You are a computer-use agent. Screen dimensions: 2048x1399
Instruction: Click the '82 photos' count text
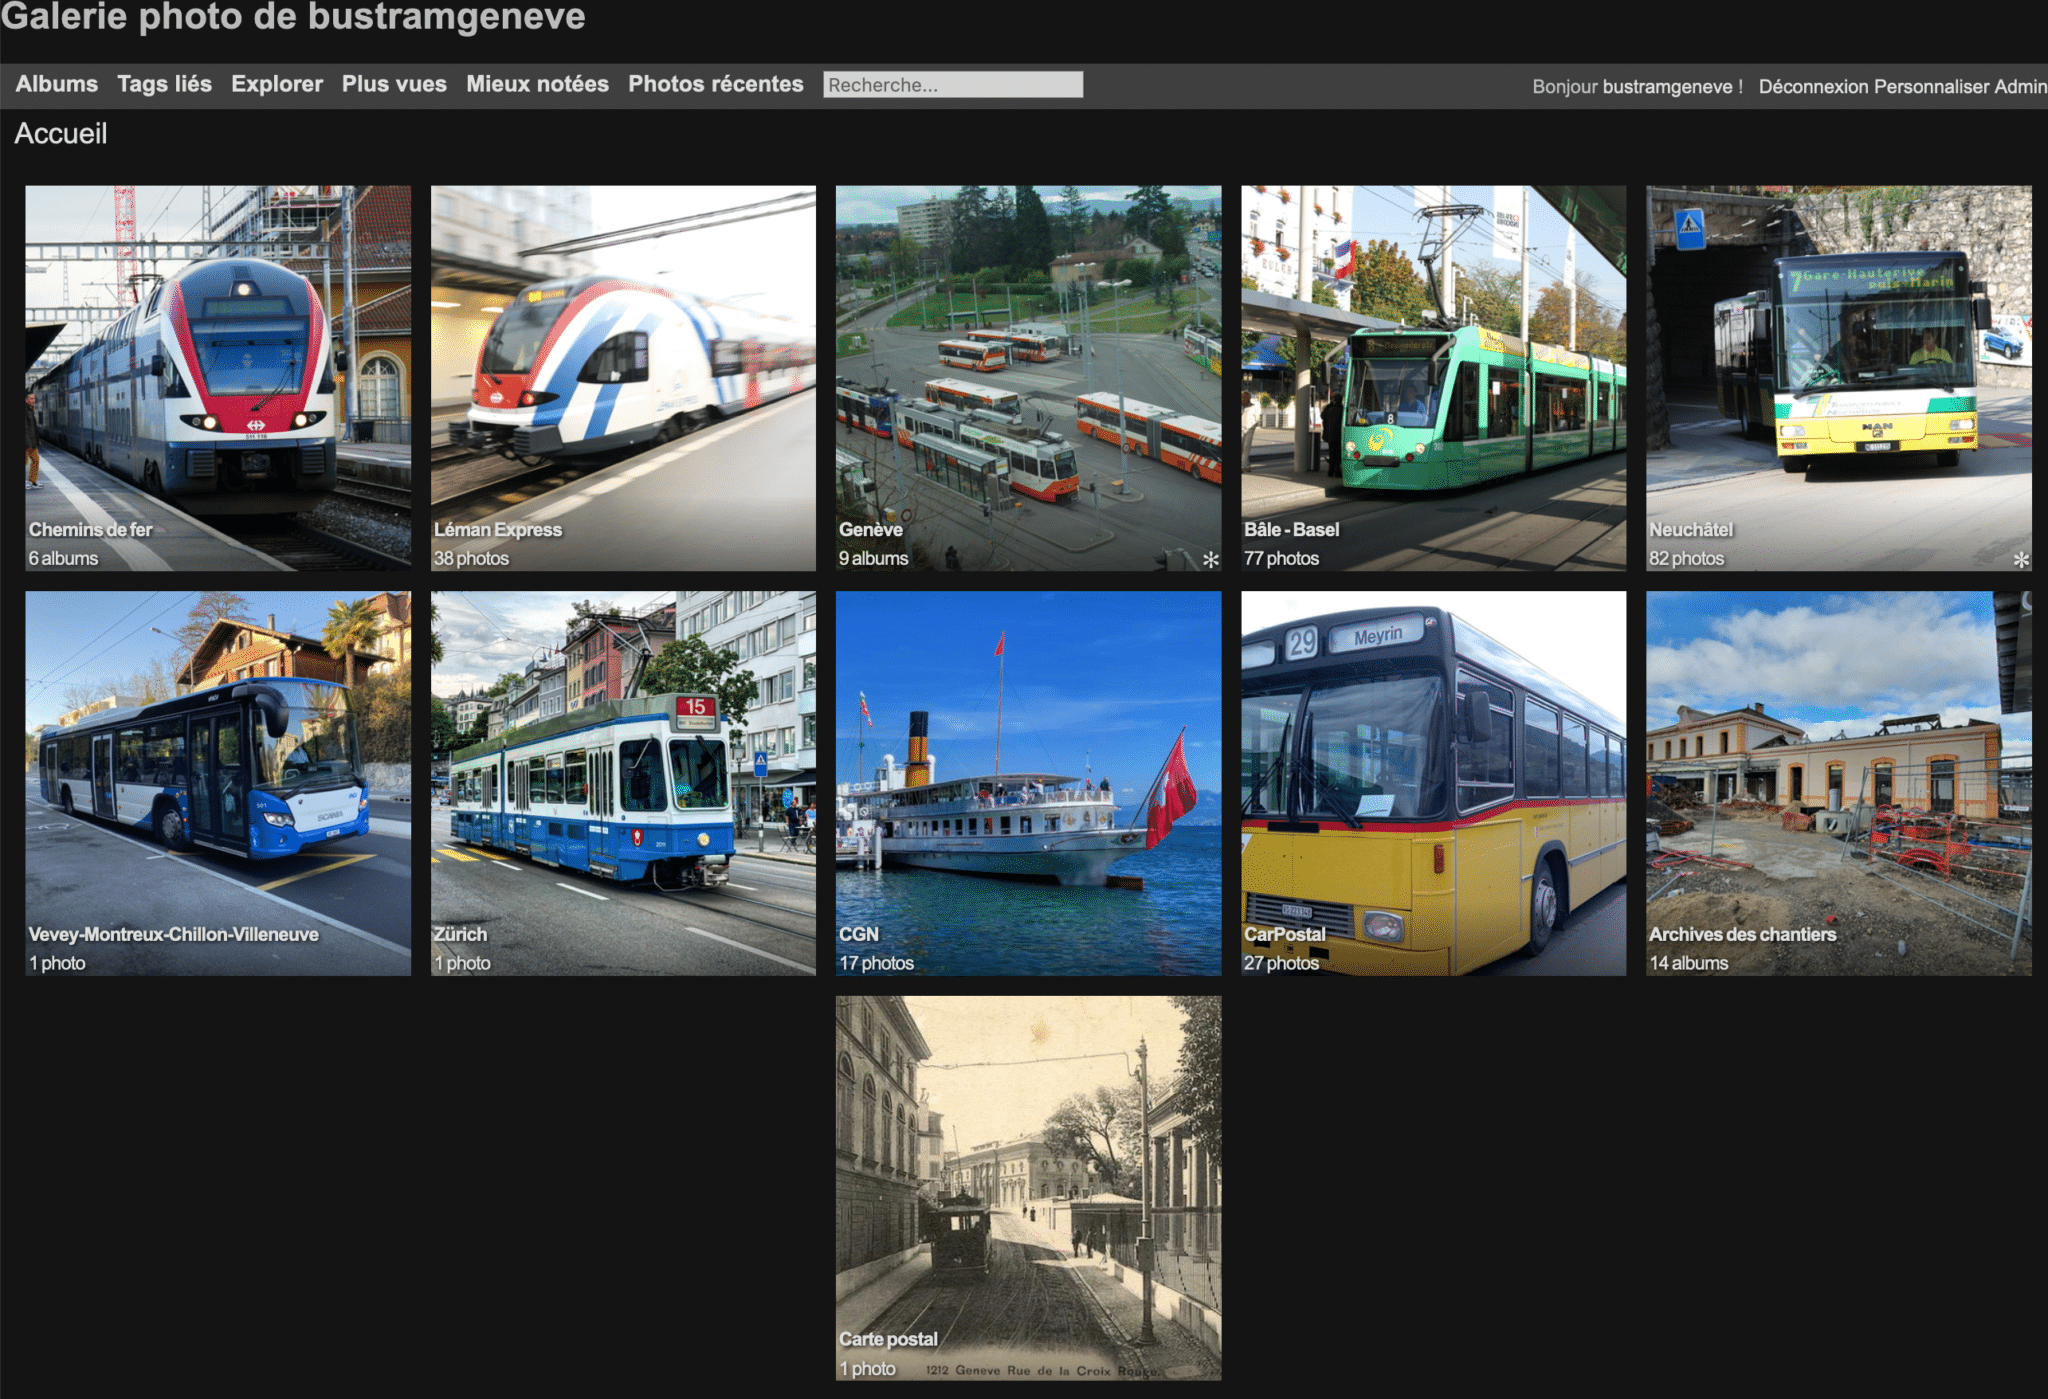click(x=1686, y=559)
